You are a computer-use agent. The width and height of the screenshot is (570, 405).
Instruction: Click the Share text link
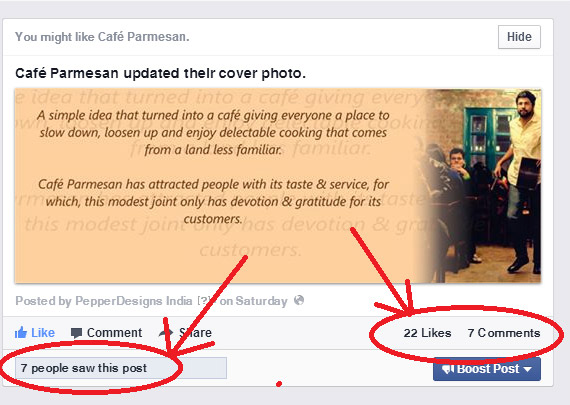pos(195,333)
